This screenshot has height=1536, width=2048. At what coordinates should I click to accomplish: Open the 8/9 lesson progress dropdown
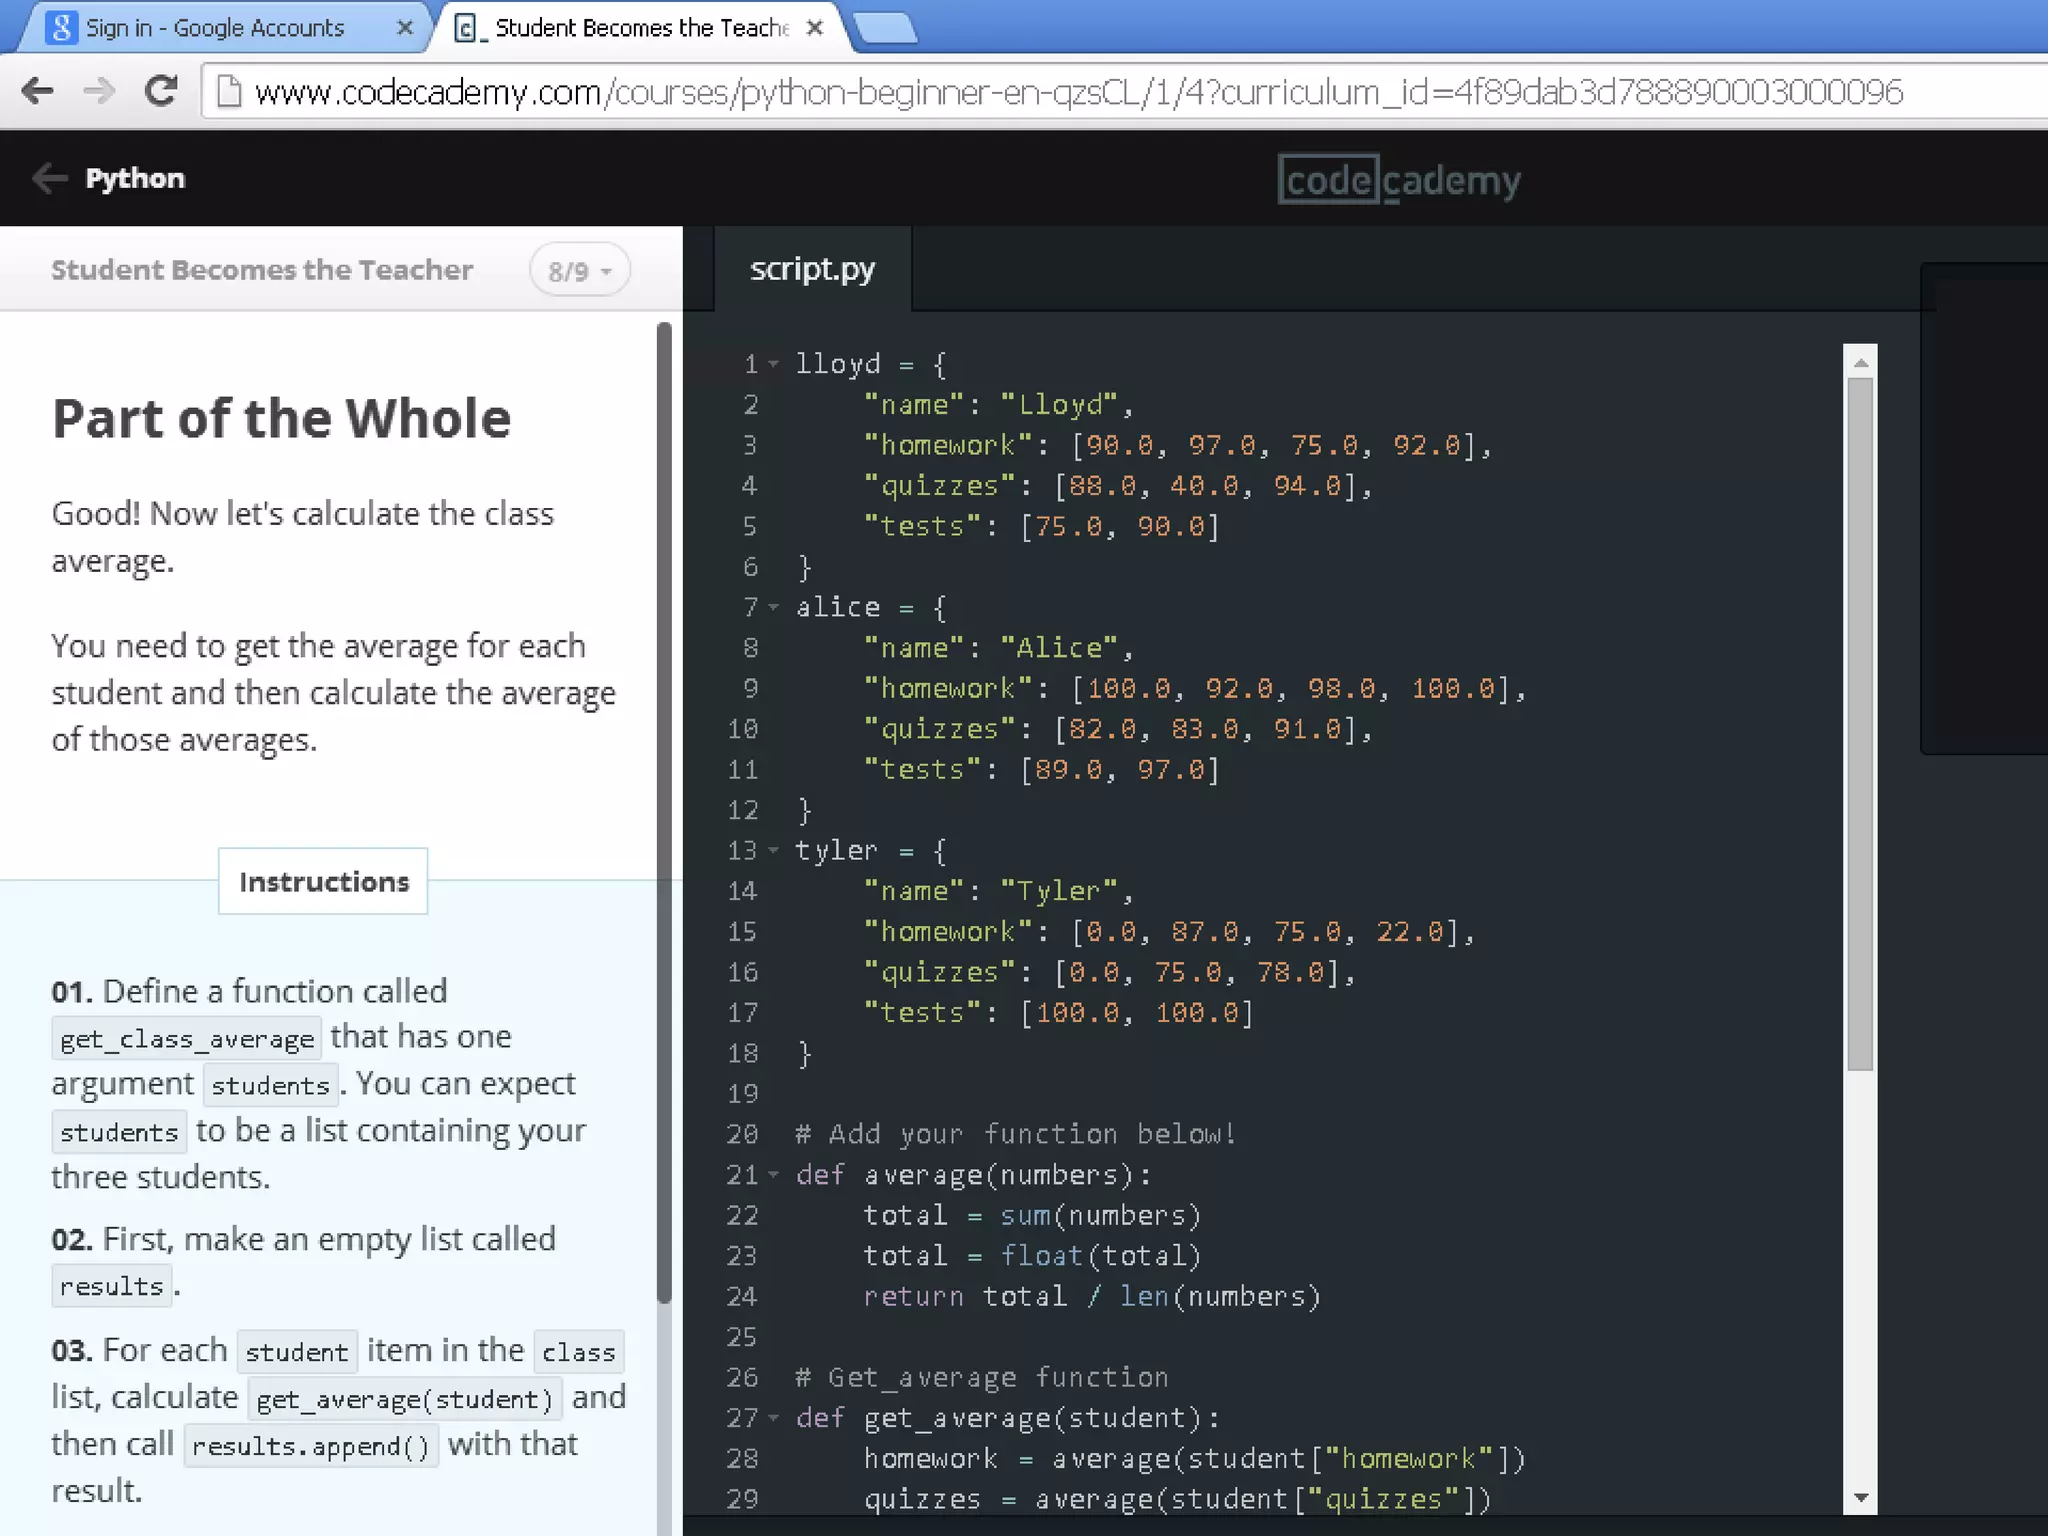pos(580,271)
